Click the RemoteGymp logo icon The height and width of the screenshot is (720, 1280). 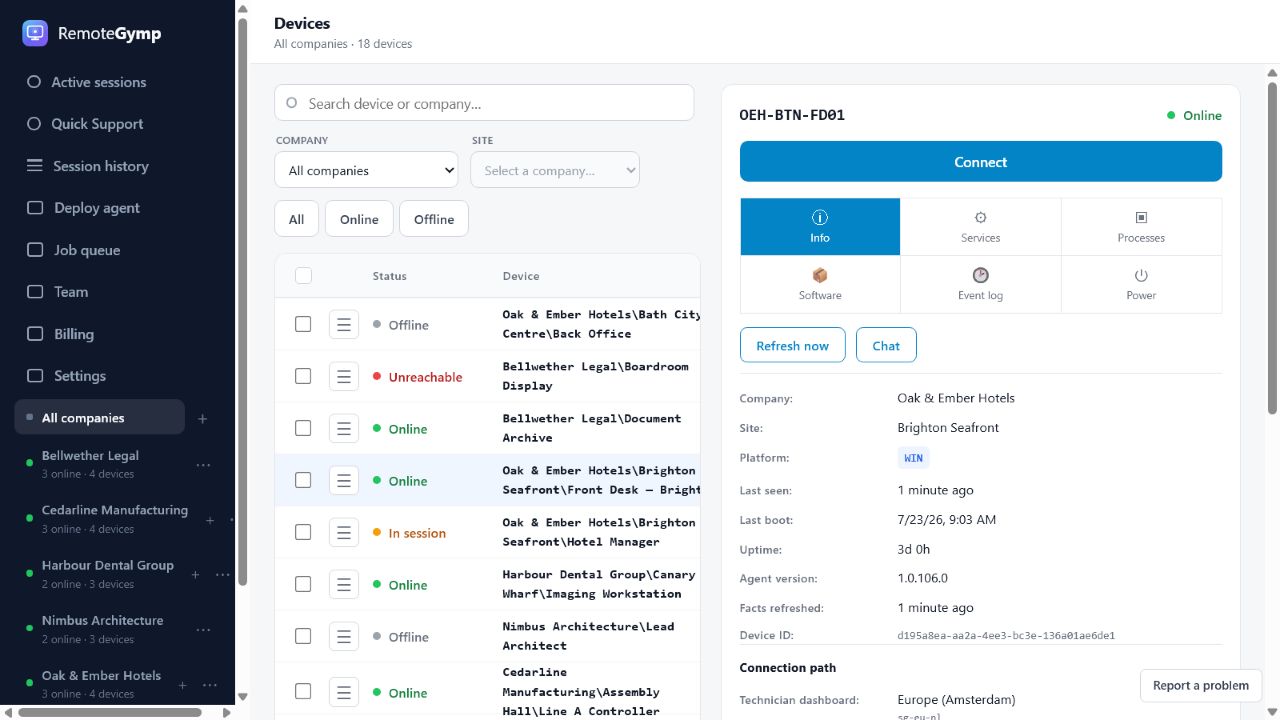35,33
